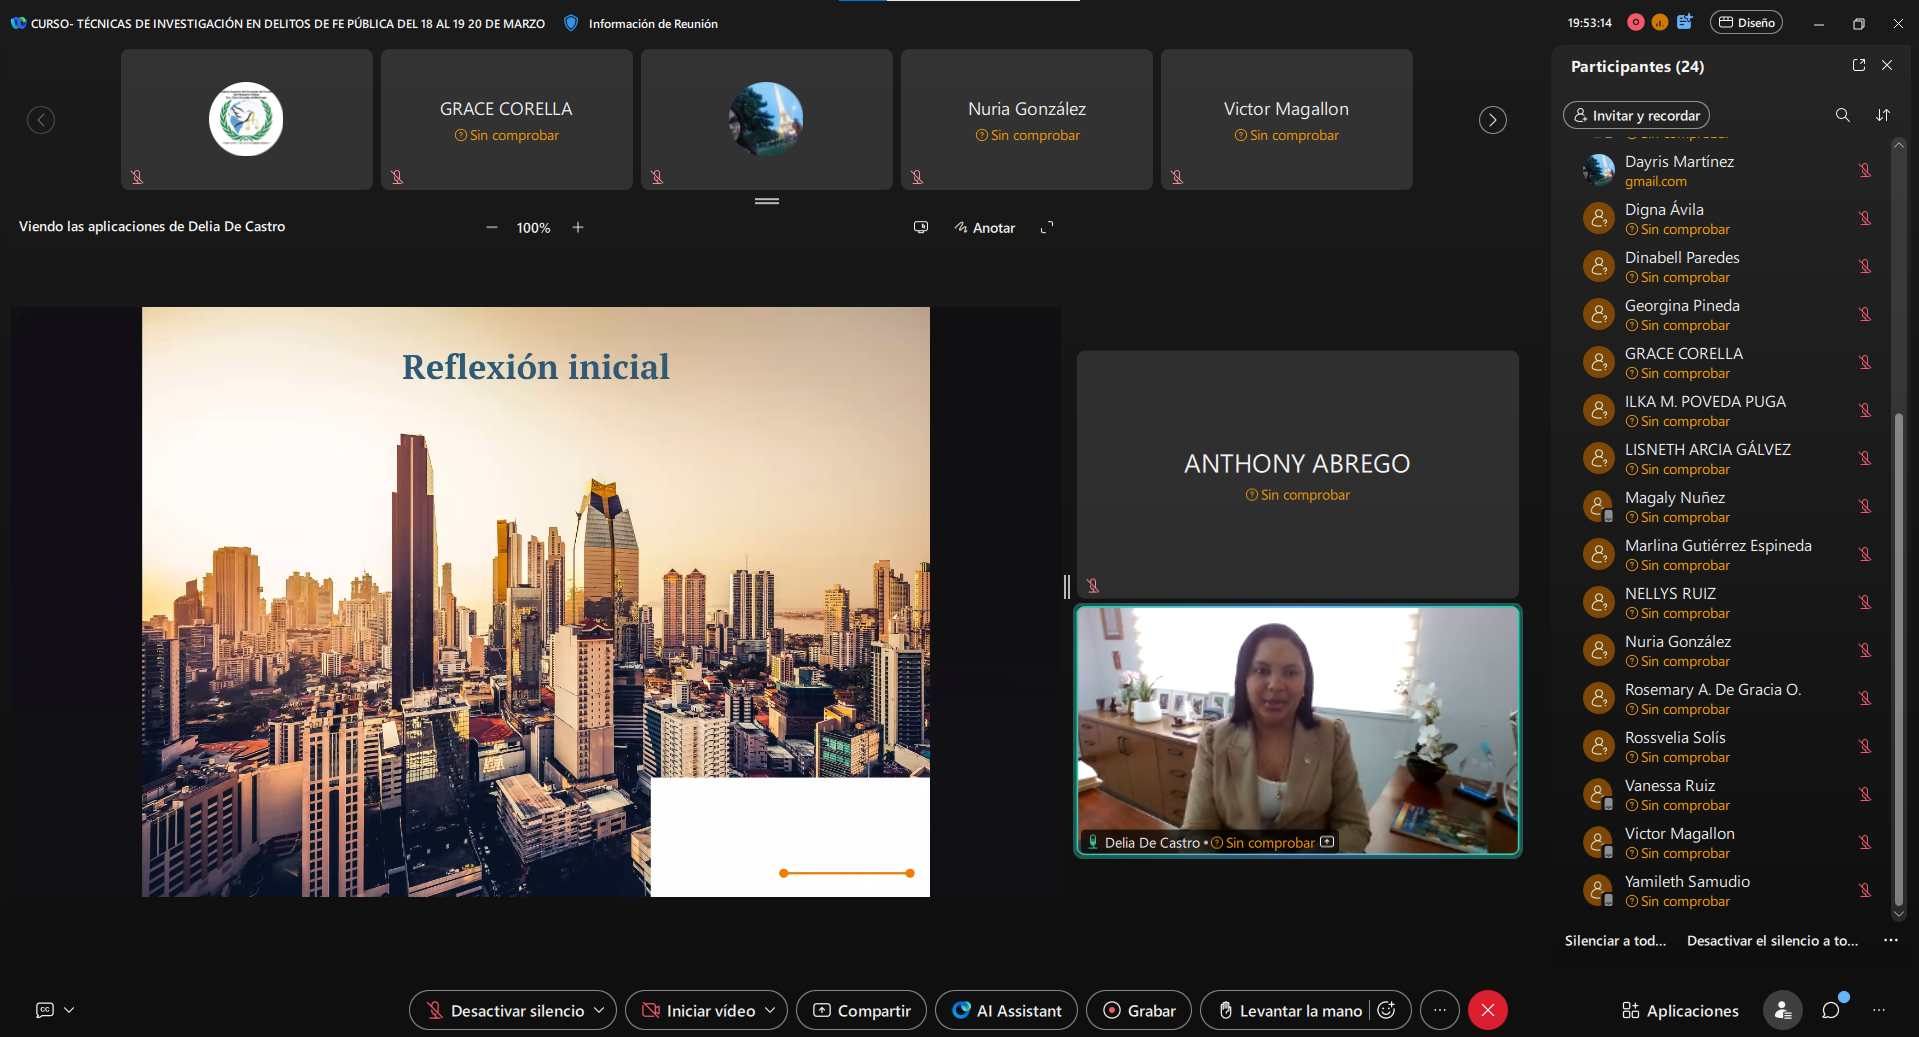The width and height of the screenshot is (1919, 1037).
Task: Click Invitar y recordar button
Action: [1636, 115]
